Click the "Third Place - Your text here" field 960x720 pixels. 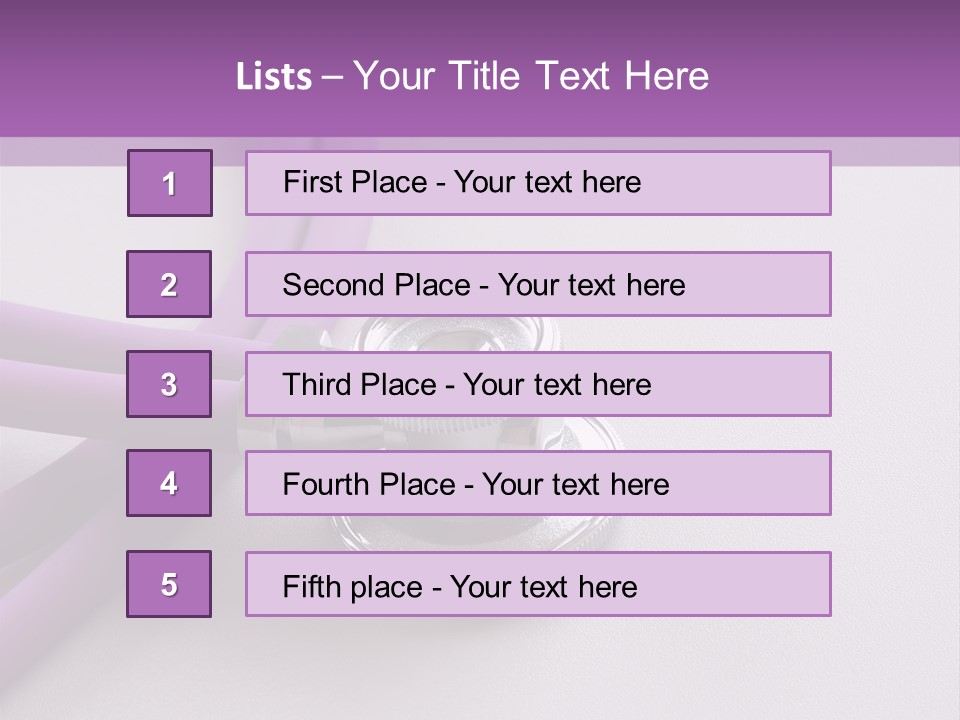538,384
